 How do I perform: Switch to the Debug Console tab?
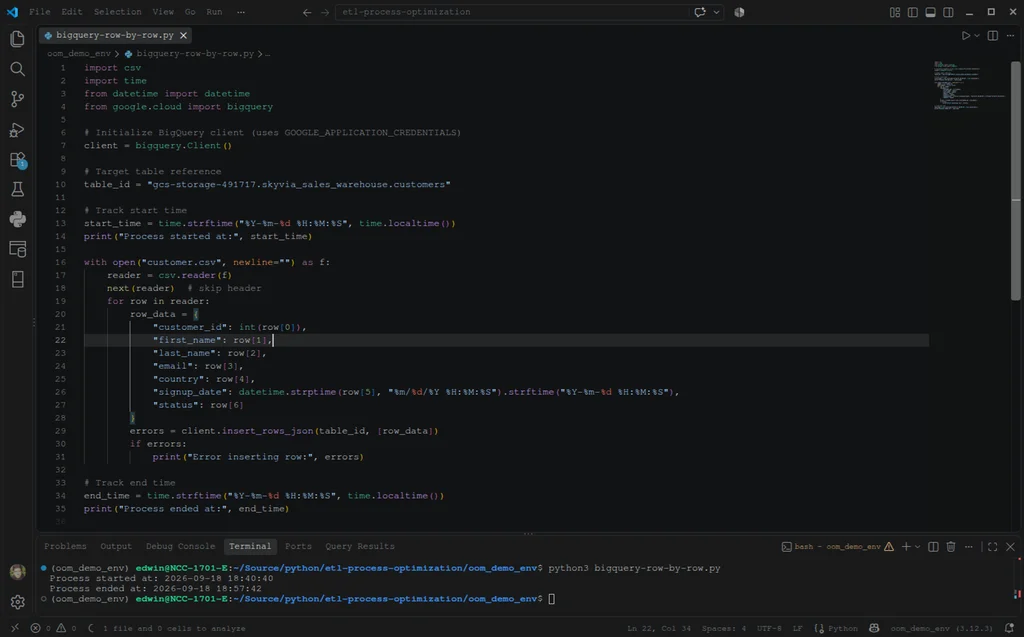[x=180, y=546]
